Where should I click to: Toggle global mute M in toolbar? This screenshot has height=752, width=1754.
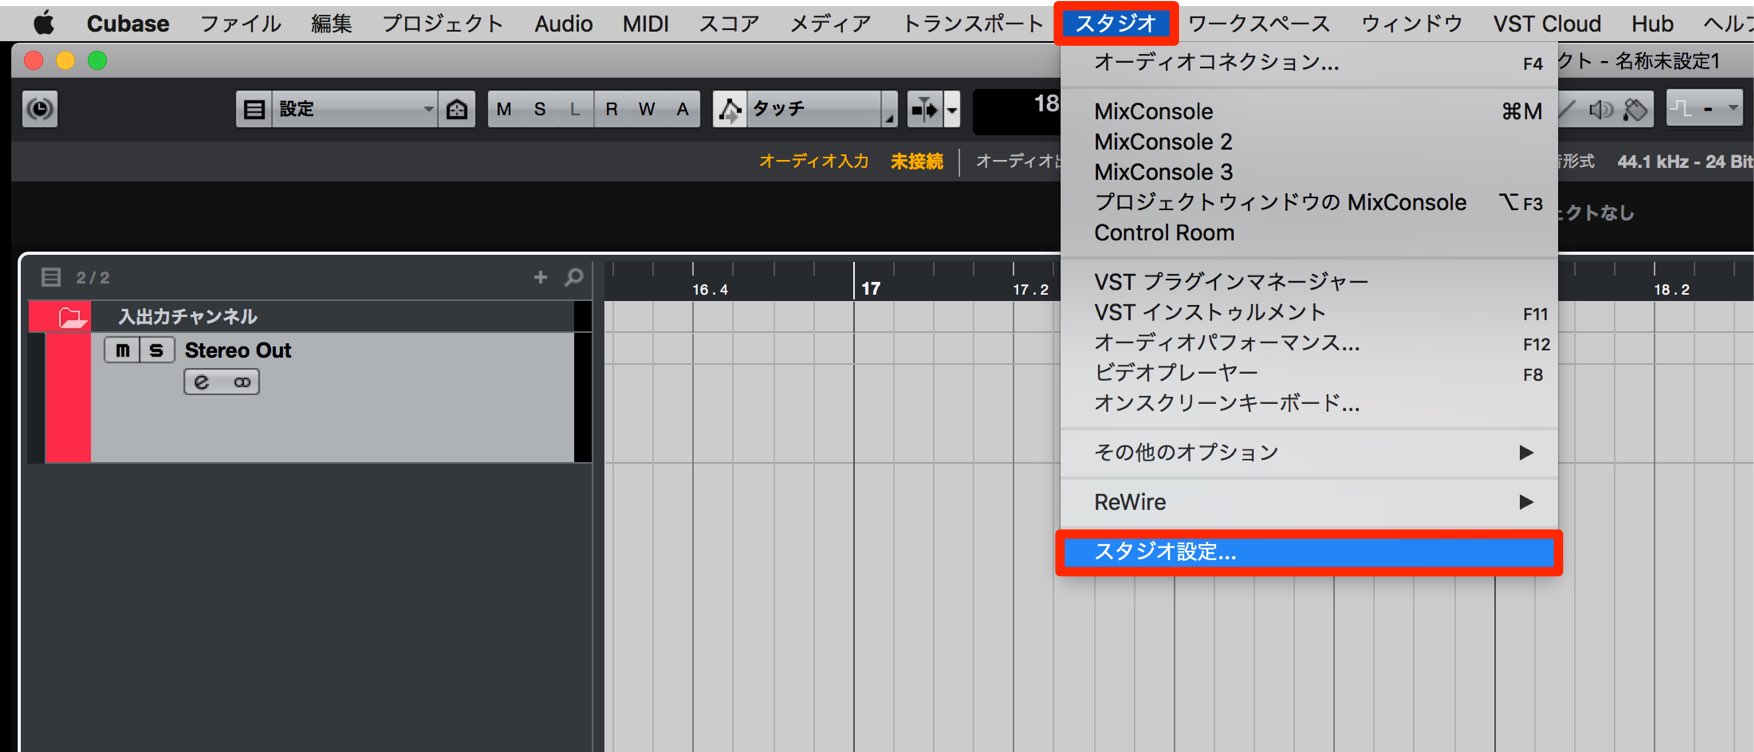tap(504, 109)
